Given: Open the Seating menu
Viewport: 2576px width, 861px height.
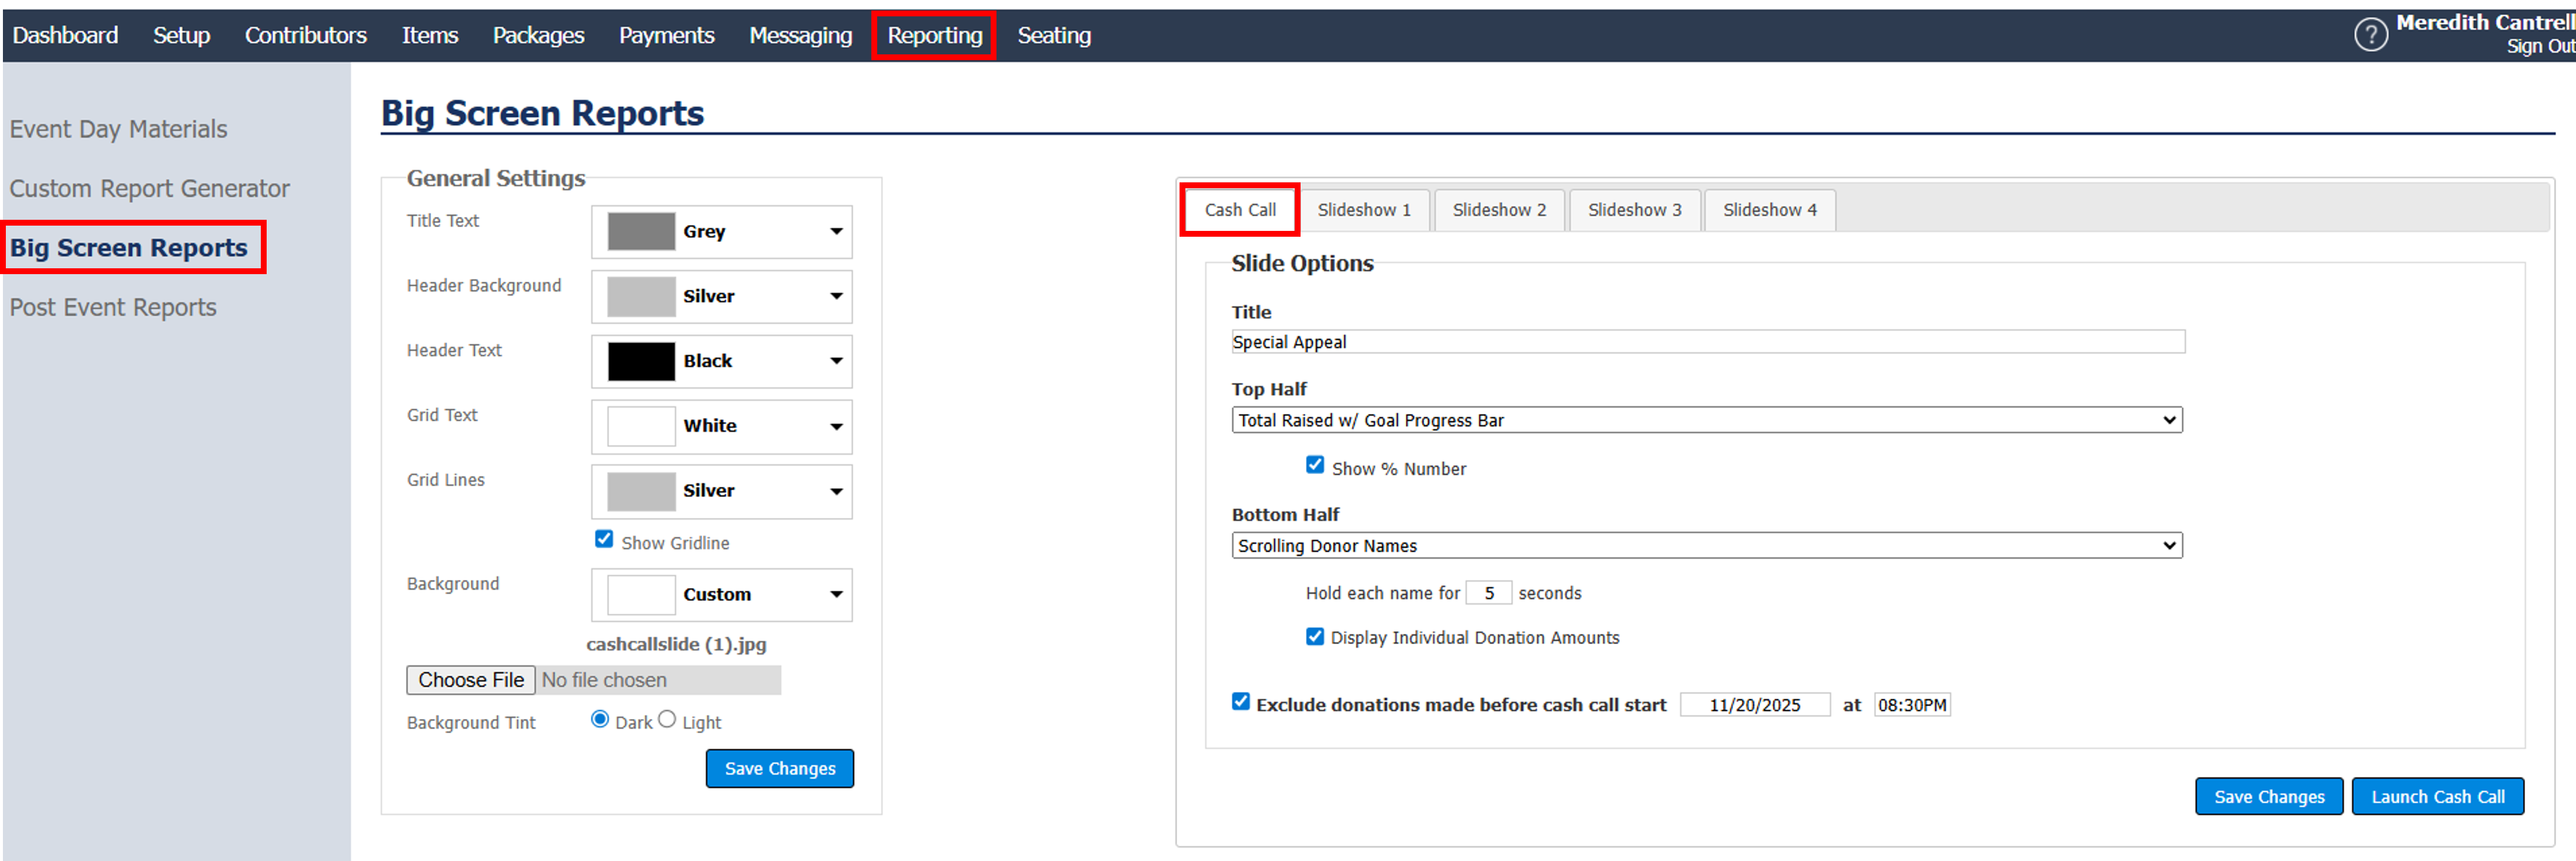Looking at the screenshot, I should click(x=1053, y=36).
